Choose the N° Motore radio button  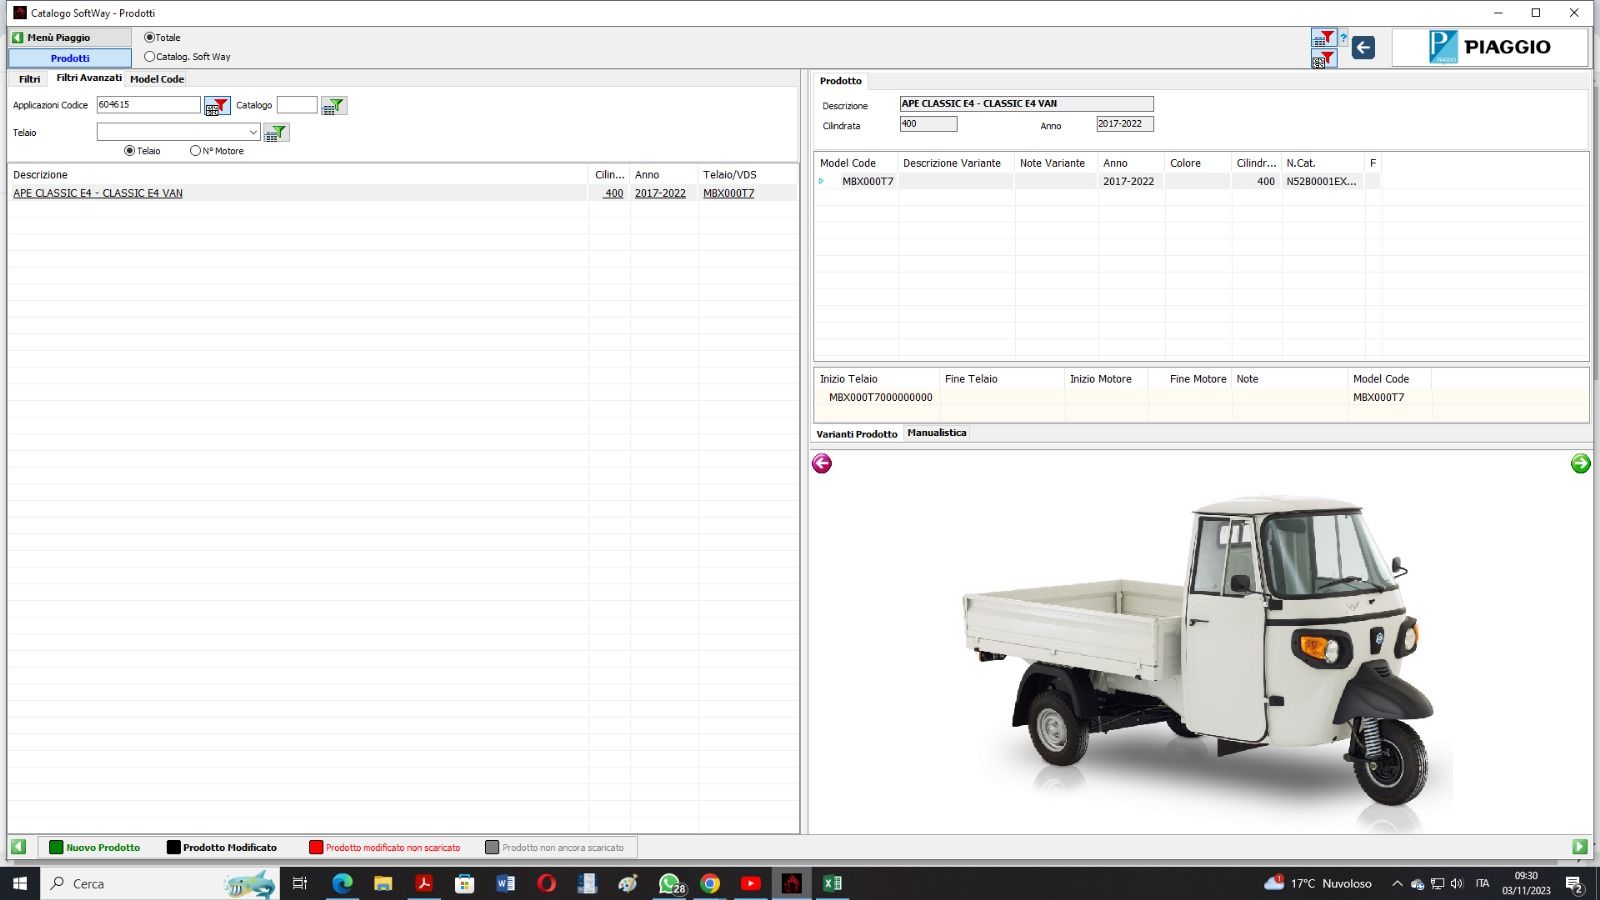[x=195, y=151]
